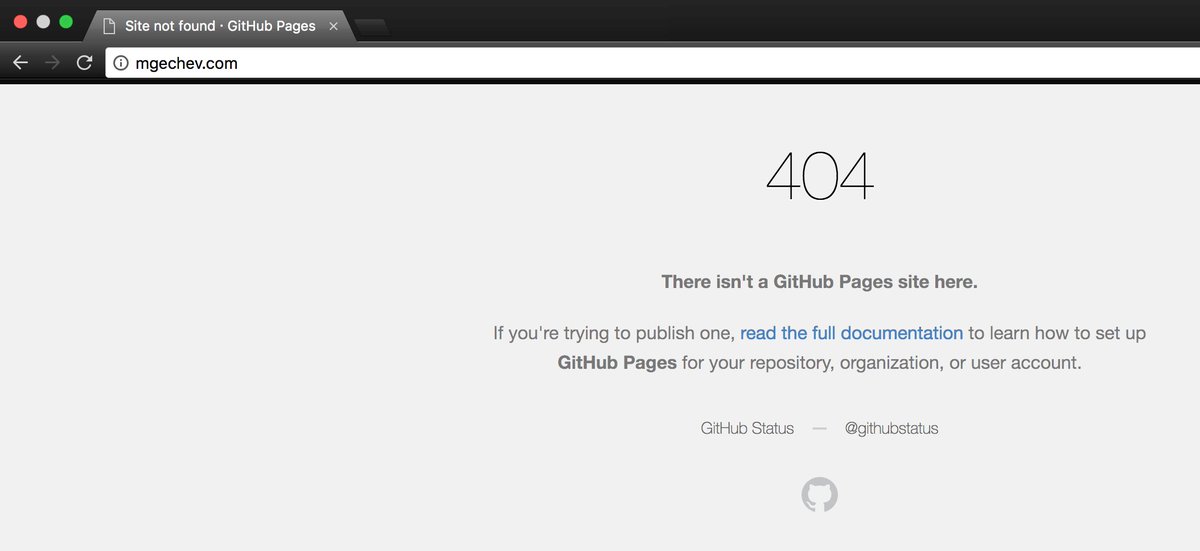Open site info icon beside mgechev.com
This screenshot has height=551, width=1200.
click(x=121, y=63)
